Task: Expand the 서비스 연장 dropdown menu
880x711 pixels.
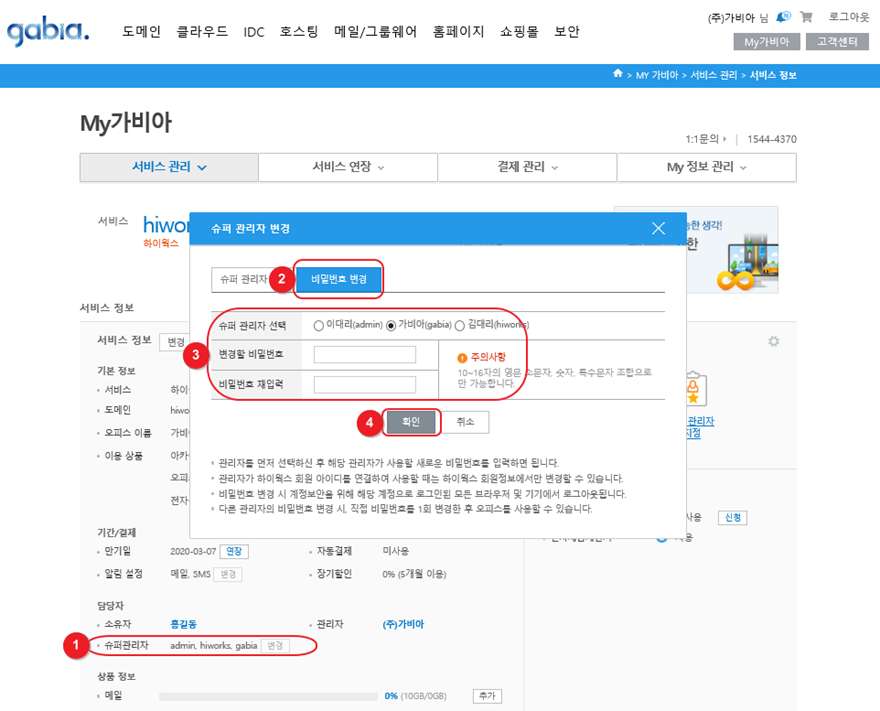Action: (x=348, y=167)
